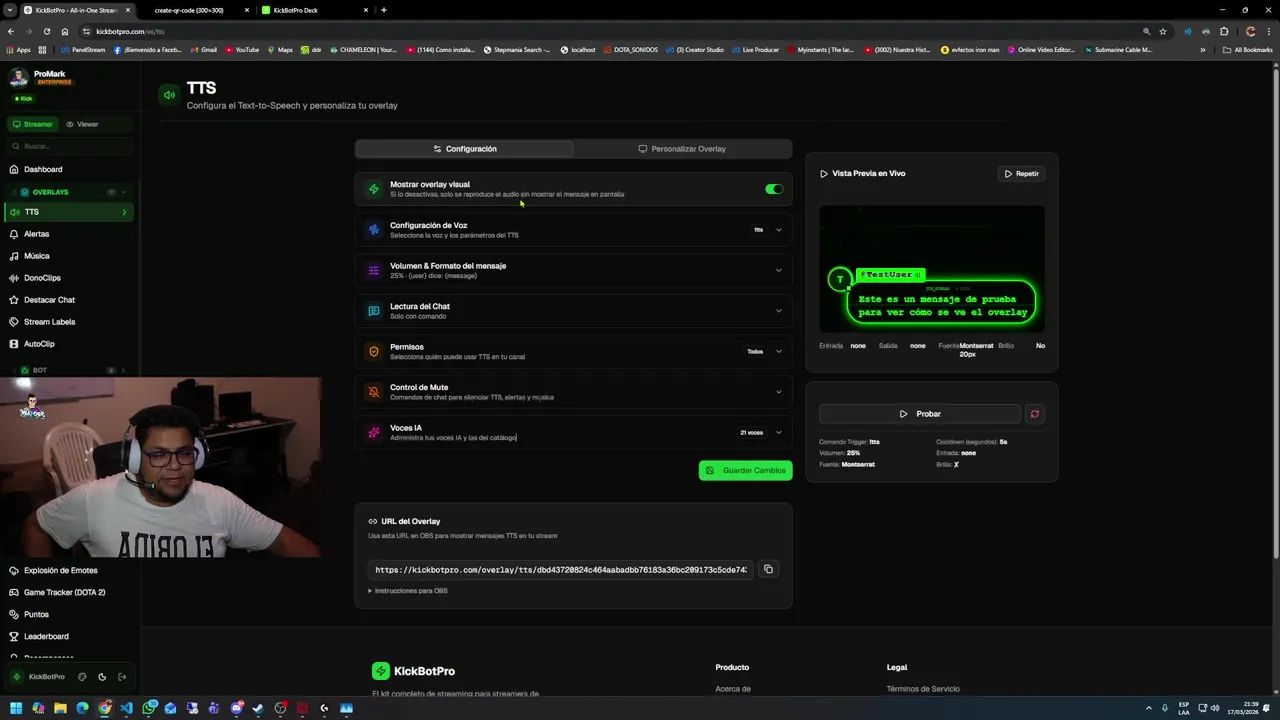Click the theme palette icon
This screenshot has width=1280, height=720.
82,677
